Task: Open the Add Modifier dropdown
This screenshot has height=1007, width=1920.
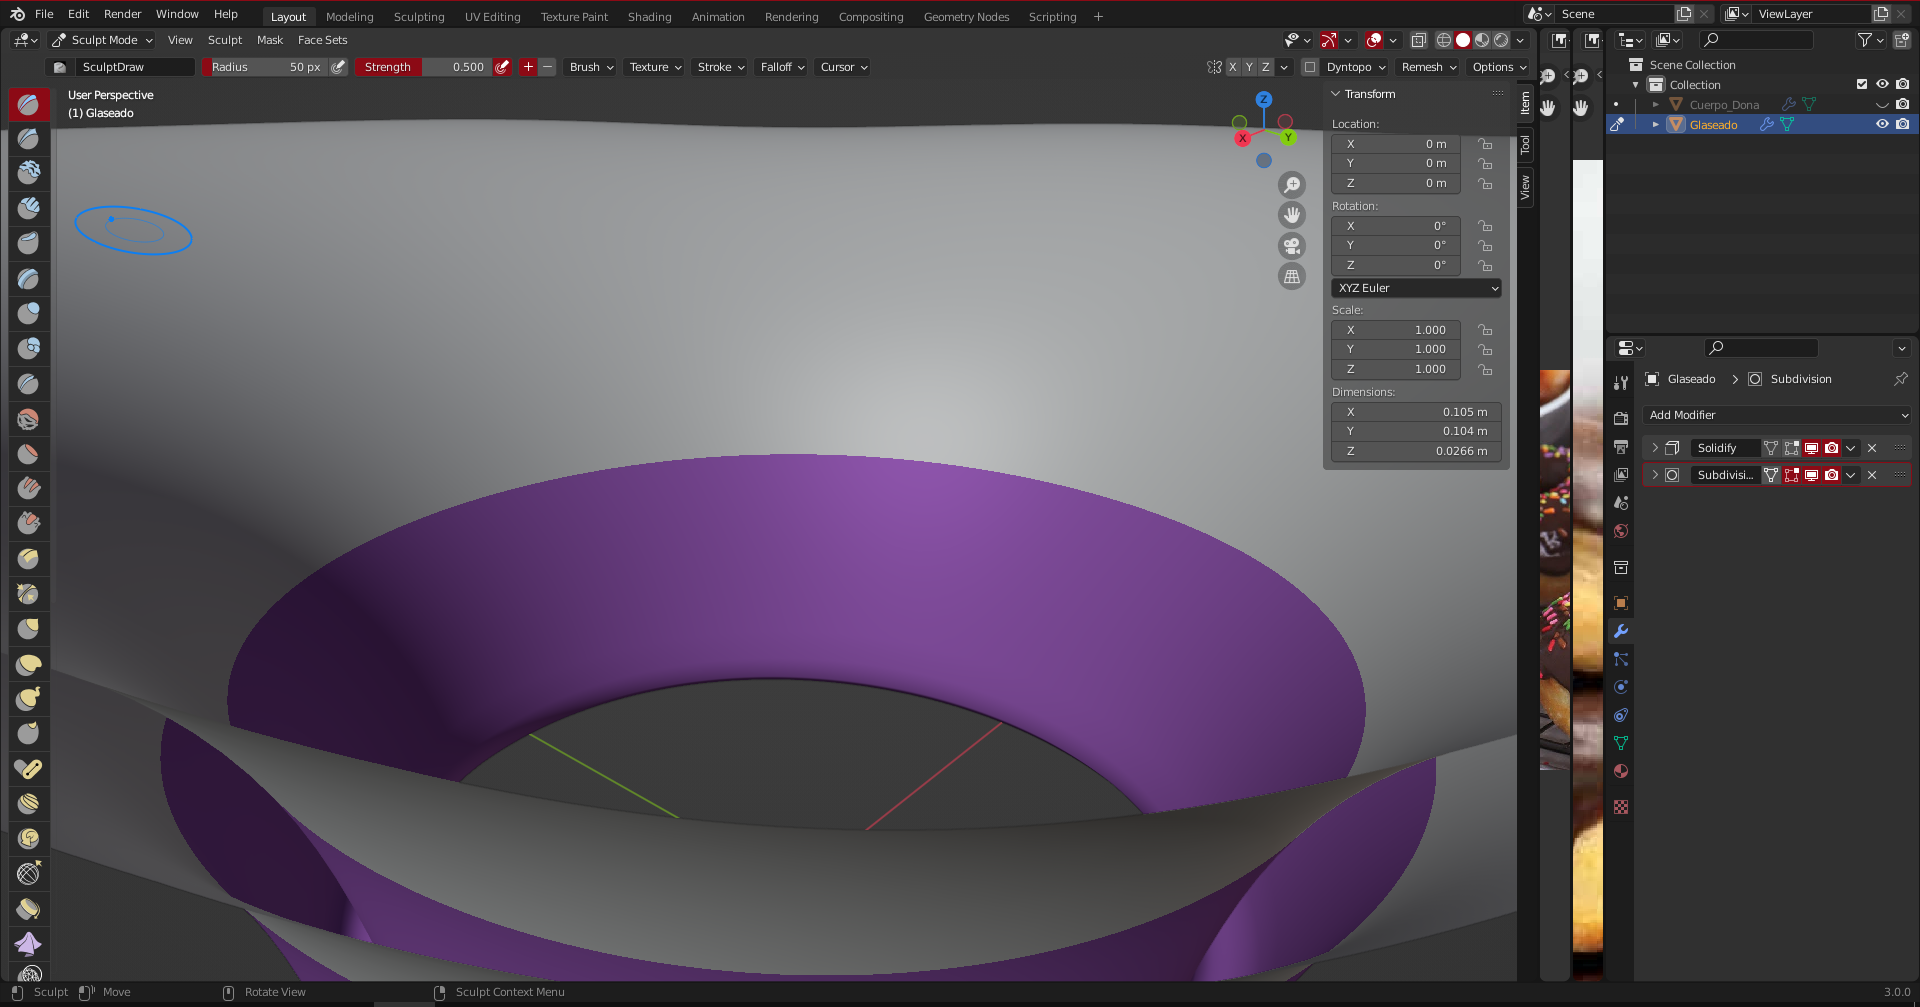Action: [x=1776, y=415]
